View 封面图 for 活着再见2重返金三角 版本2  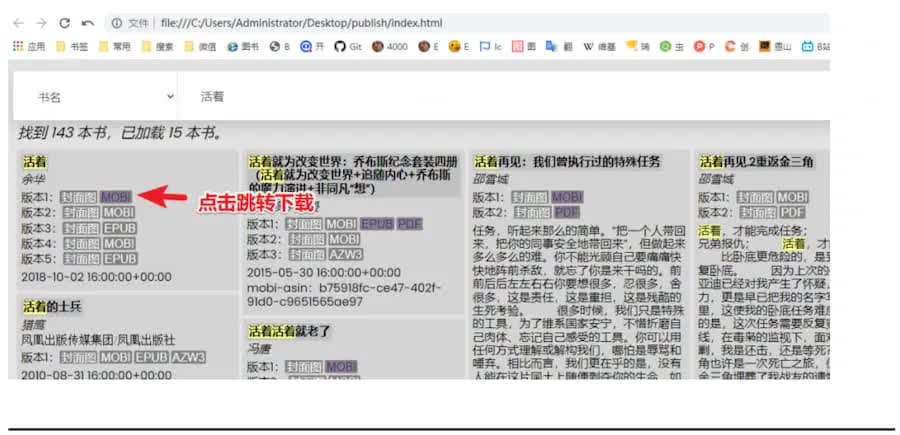point(759,212)
